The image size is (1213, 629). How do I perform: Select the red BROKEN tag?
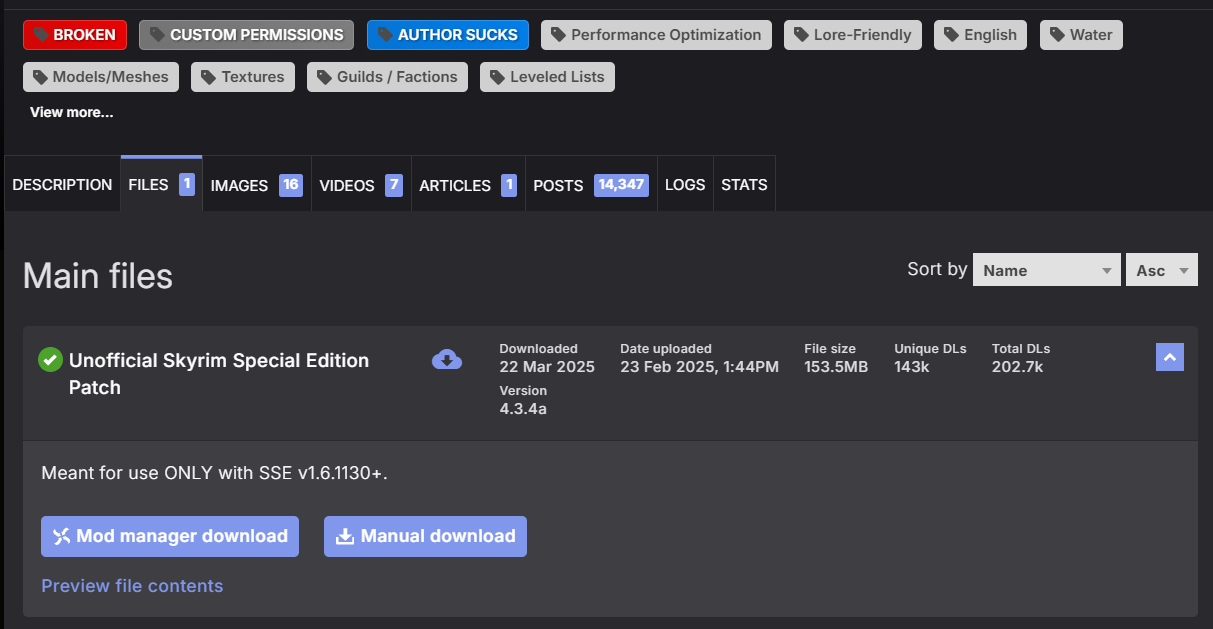pos(75,35)
